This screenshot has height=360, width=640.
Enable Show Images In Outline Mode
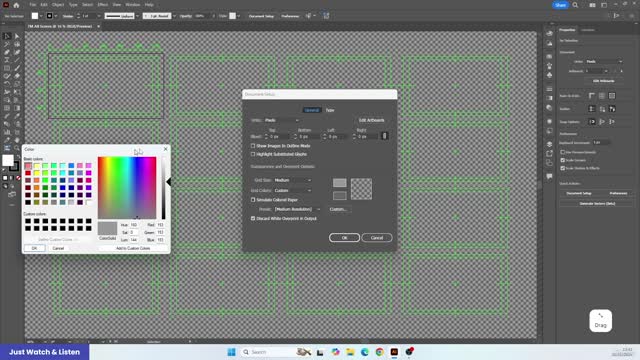[253, 146]
